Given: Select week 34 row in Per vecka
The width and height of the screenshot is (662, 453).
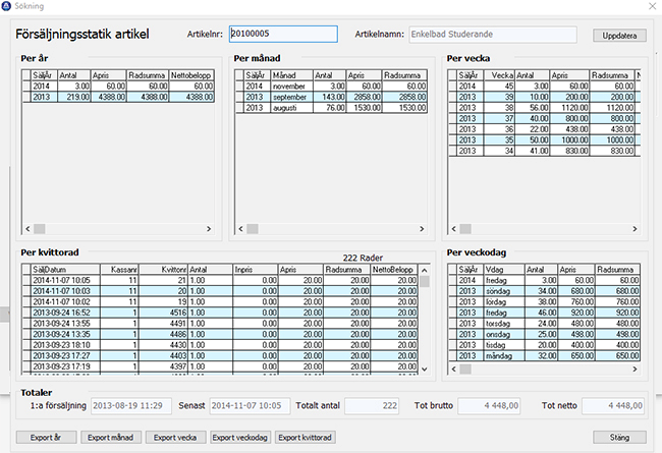Looking at the screenshot, I should pyautogui.click(x=544, y=151).
